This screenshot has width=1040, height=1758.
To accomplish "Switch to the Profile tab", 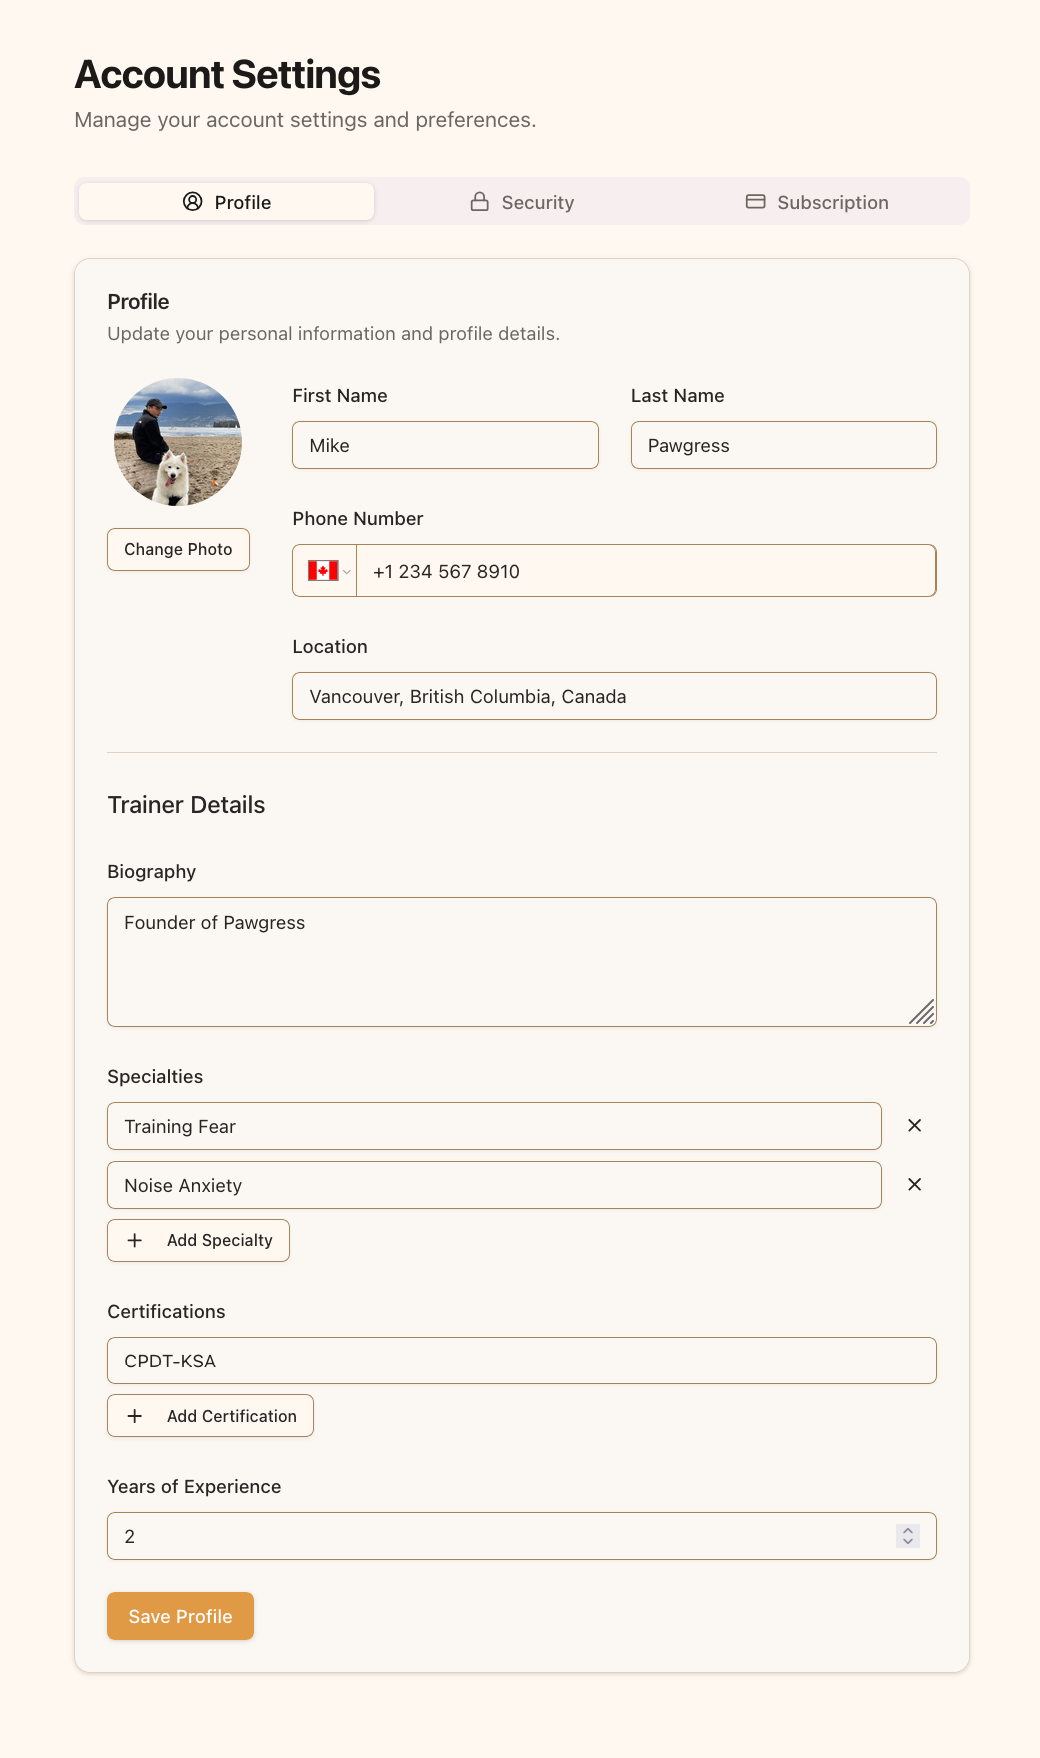I will click(227, 202).
